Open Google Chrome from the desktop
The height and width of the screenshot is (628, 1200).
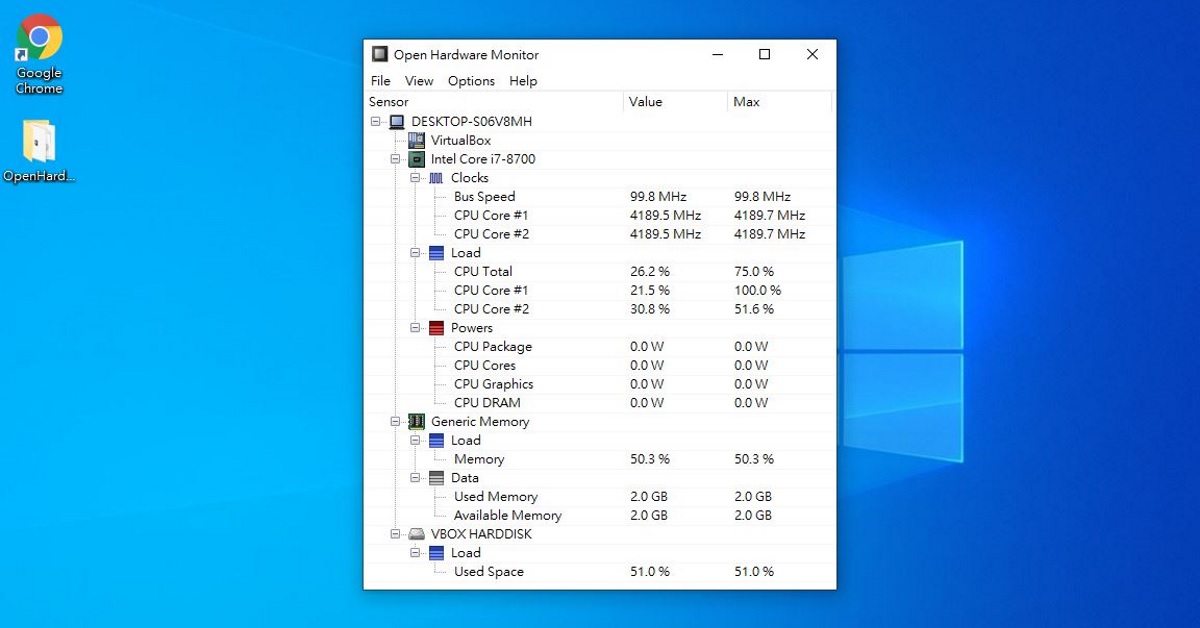pyautogui.click(x=38, y=38)
